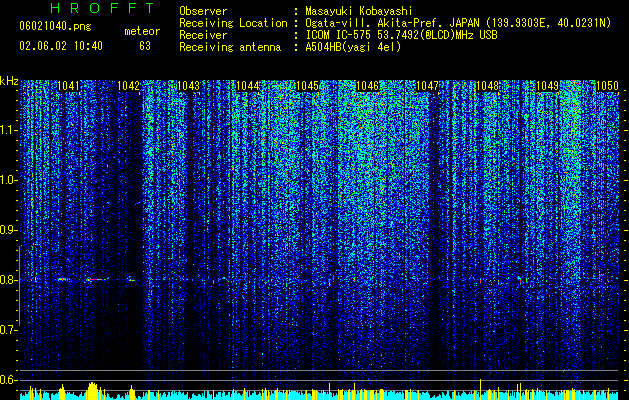Click the 1042 time marker
629x400 pixels.
click(128, 86)
